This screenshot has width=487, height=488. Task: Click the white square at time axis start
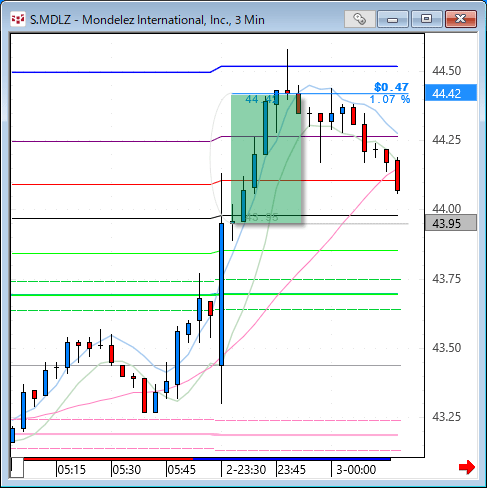tap(17, 468)
